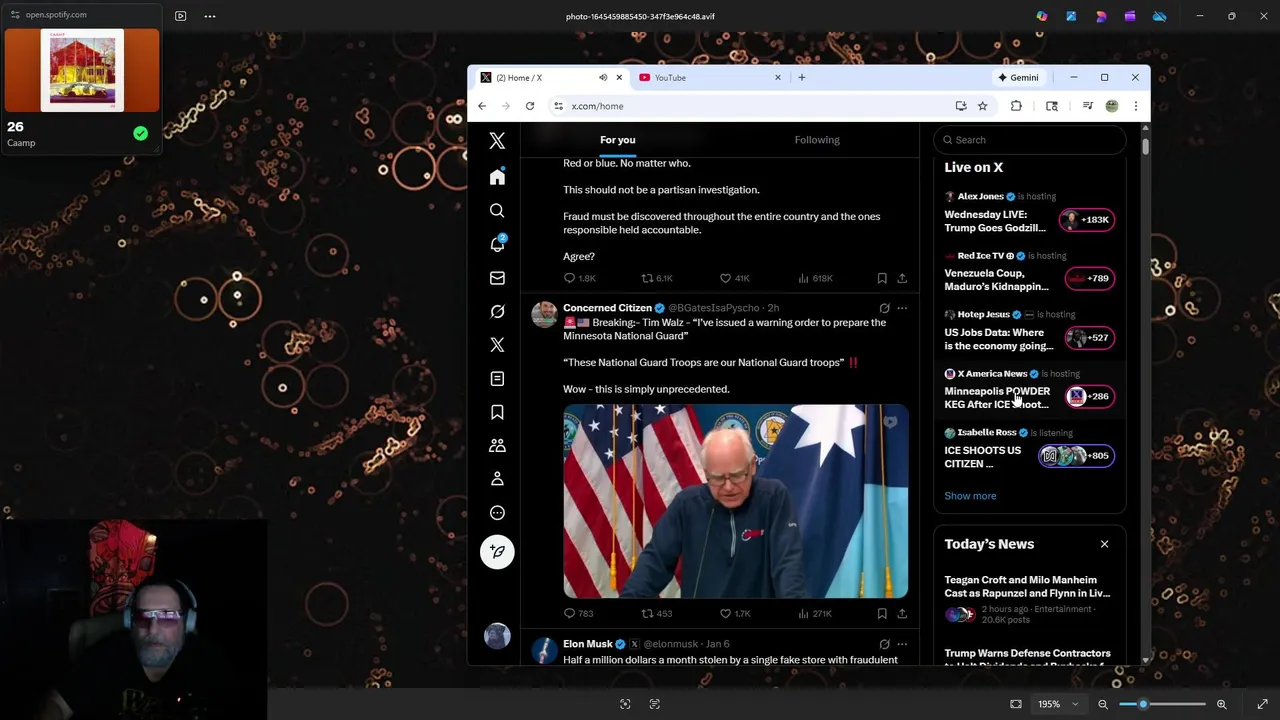
Task: Open Communities people icon in X sidebar
Action: click(x=497, y=446)
